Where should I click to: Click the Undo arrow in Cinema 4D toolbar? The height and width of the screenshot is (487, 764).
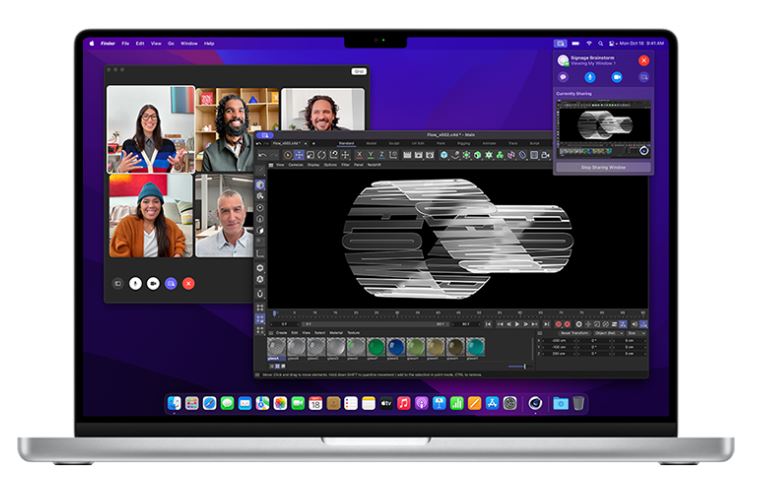tap(262, 155)
